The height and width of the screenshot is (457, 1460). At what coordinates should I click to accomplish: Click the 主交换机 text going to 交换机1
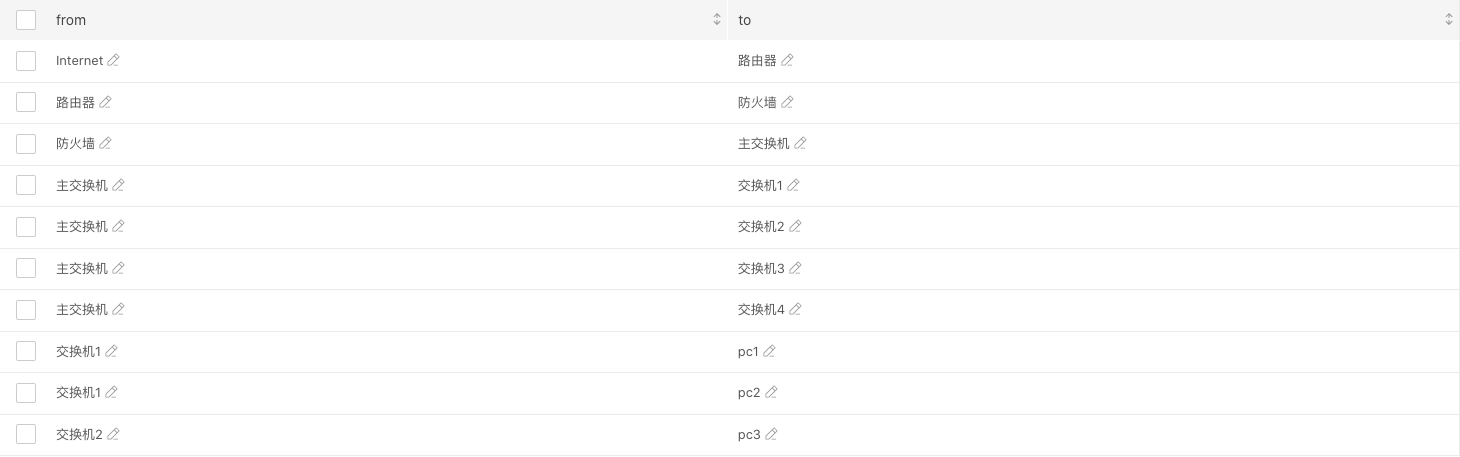coord(82,185)
